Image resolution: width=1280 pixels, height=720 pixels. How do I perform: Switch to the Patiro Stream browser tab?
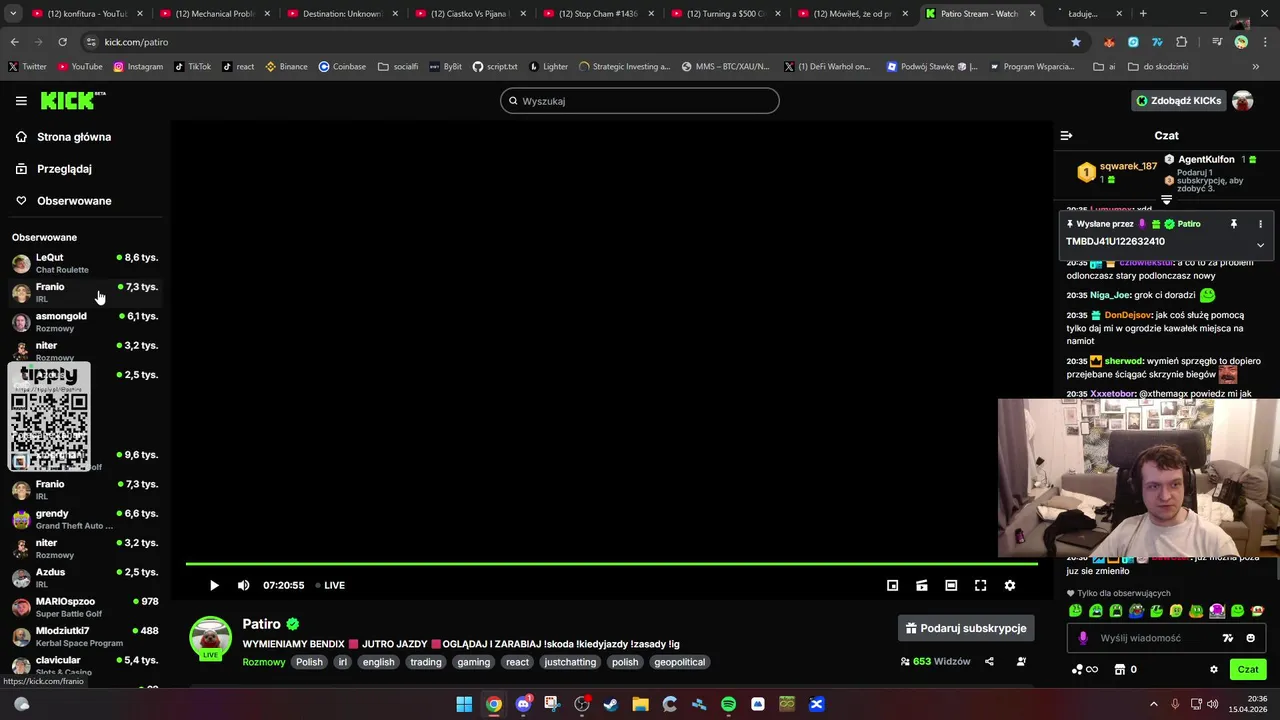(x=978, y=14)
